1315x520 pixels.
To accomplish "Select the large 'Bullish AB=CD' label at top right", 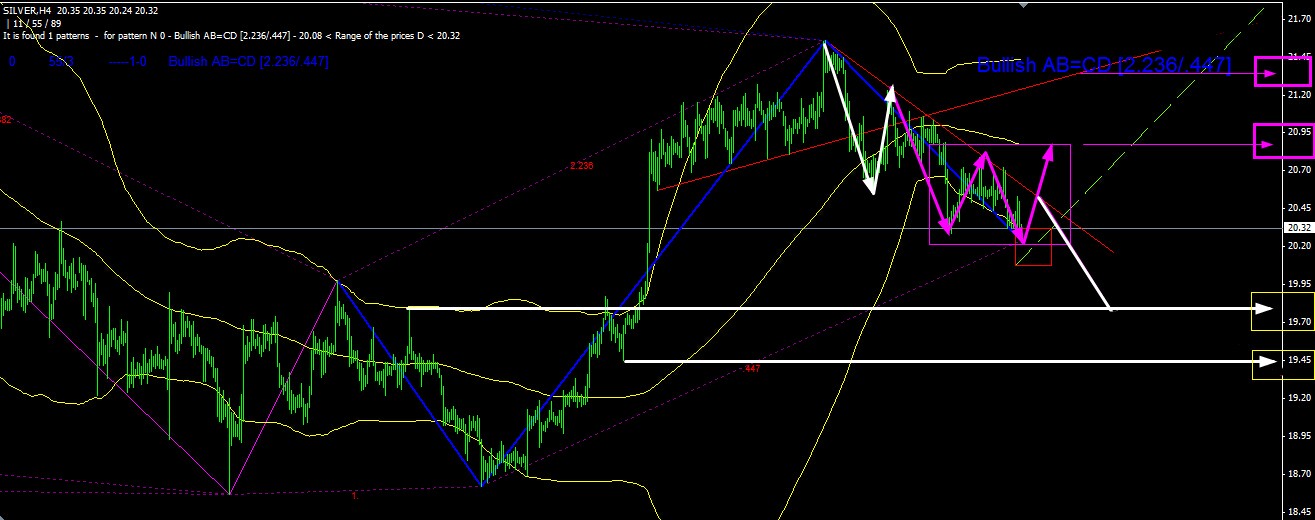I will 1104,66.
